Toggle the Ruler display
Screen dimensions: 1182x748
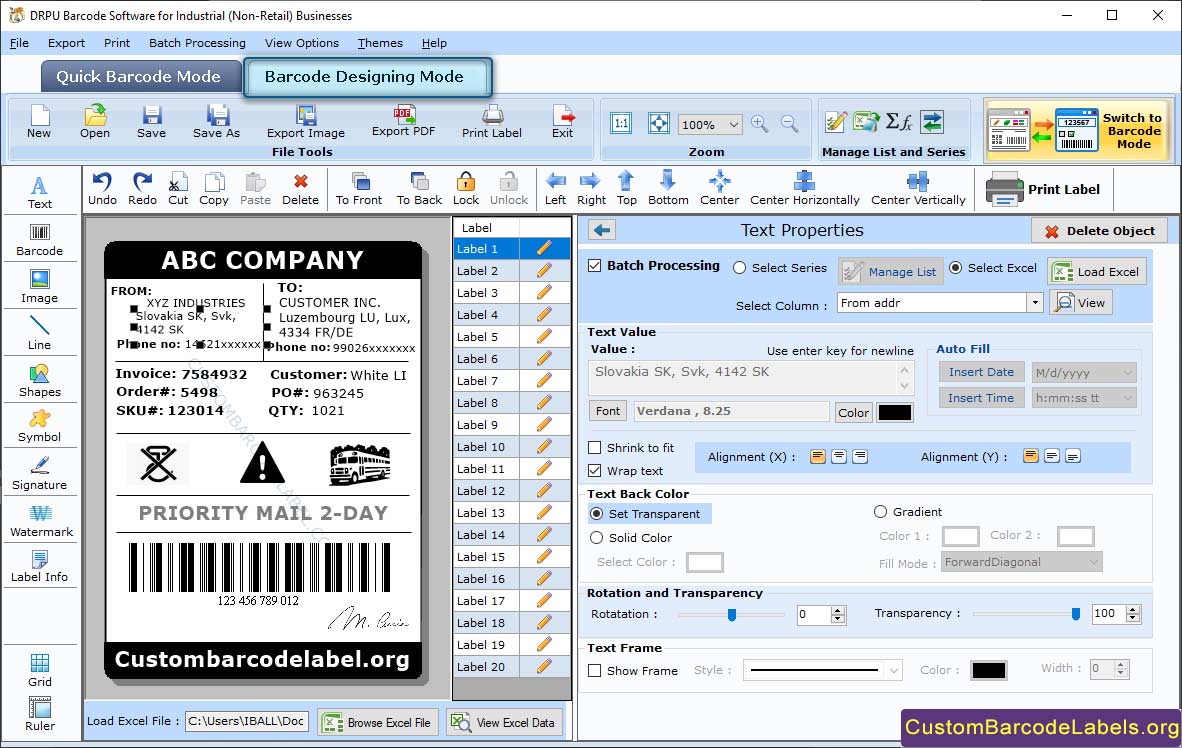pos(40,714)
